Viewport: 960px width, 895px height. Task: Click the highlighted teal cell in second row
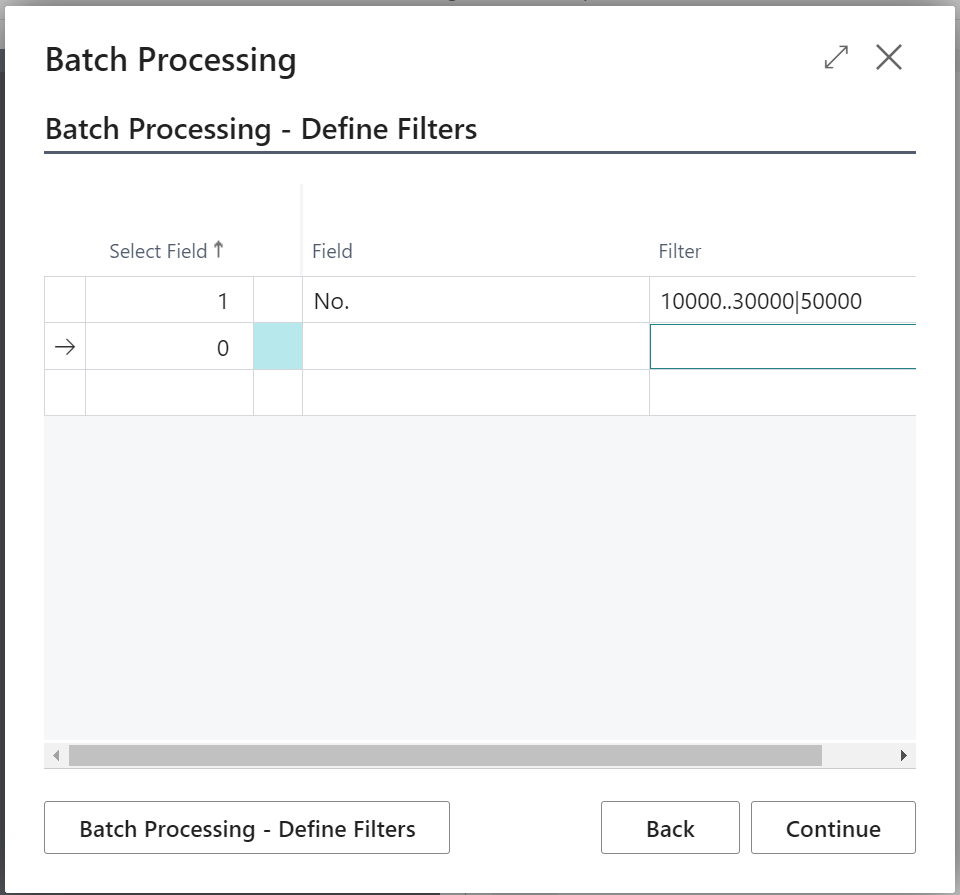pos(277,347)
